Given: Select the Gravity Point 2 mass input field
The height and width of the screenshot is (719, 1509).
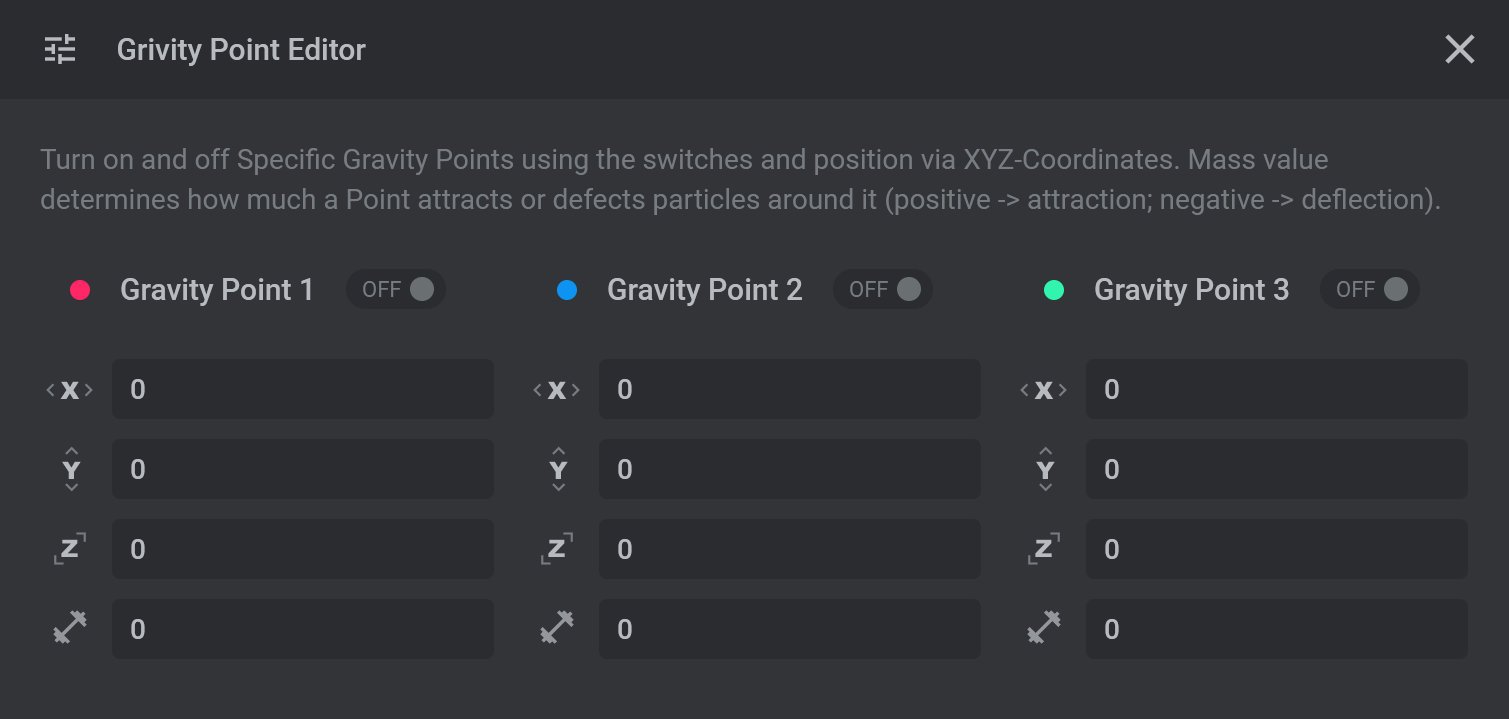Looking at the screenshot, I should point(790,629).
